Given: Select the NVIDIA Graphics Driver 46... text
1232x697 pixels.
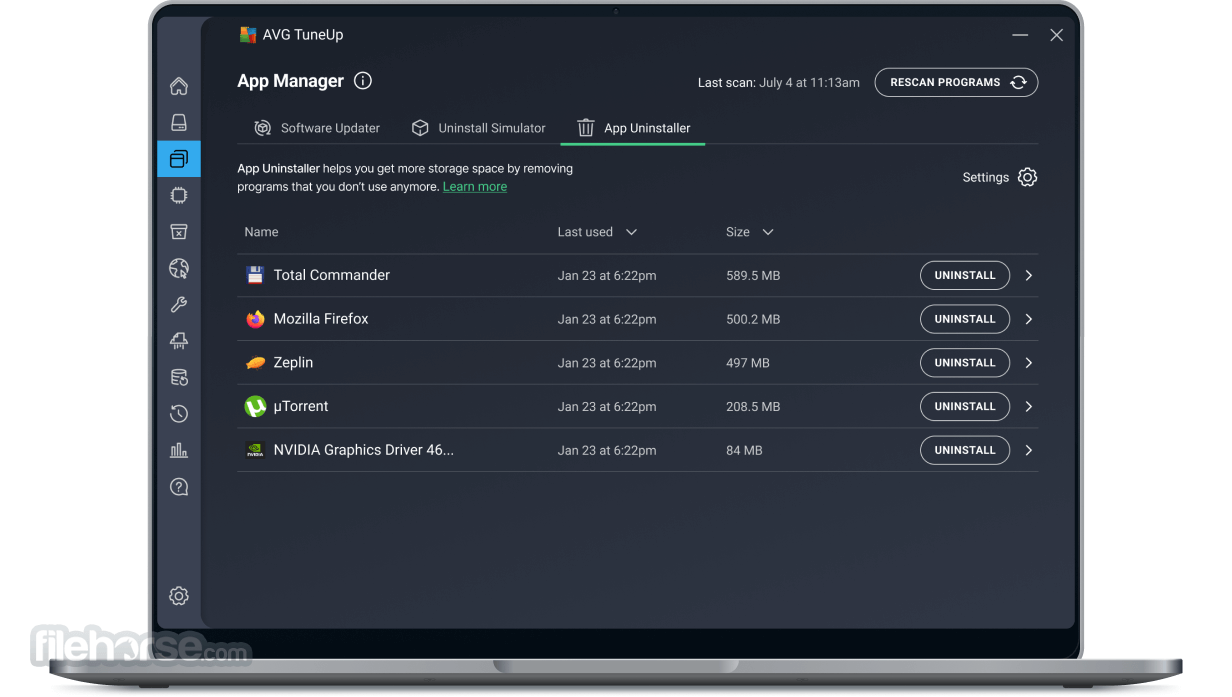Looking at the screenshot, I should (x=364, y=450).
